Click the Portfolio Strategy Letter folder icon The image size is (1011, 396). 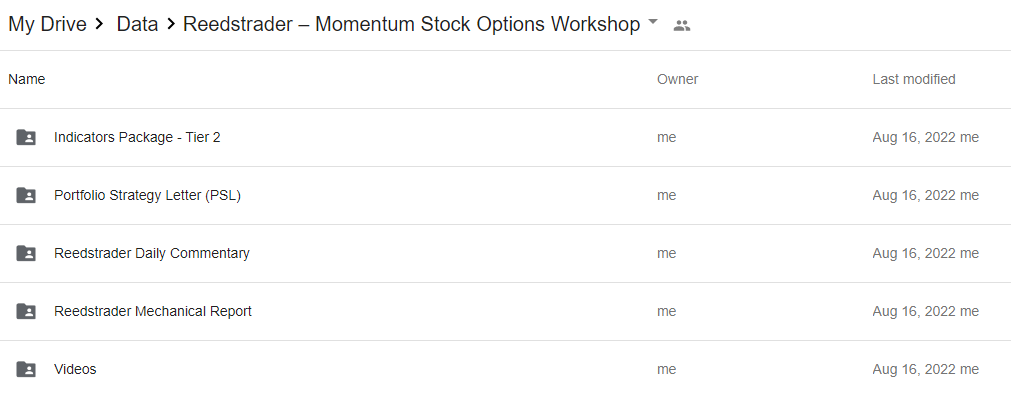pyautogui.click(x=26, y=195)
